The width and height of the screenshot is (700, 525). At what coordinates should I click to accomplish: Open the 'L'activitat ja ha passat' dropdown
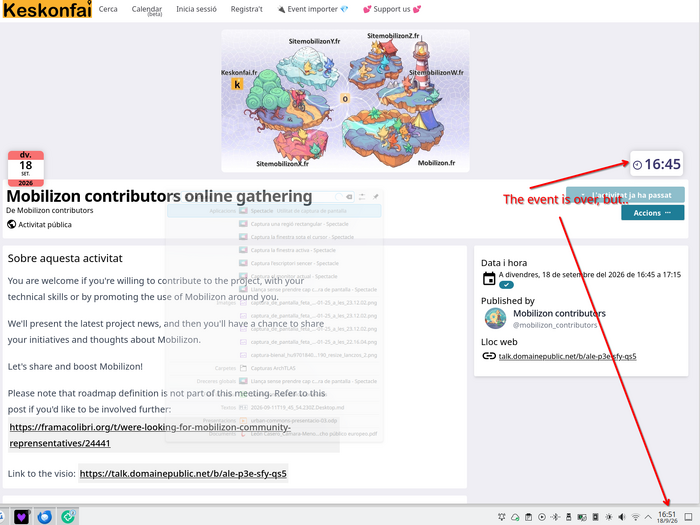625,195
